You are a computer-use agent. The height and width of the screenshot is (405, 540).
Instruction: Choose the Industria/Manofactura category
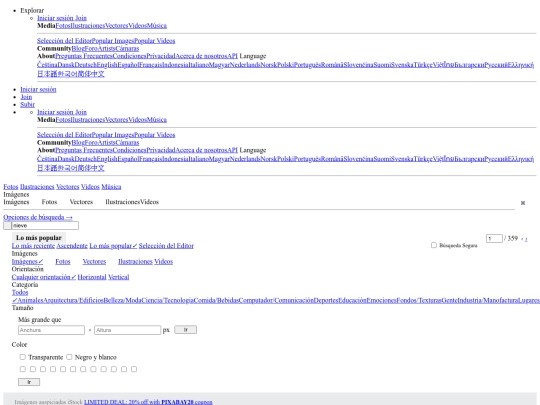[x=488, y=300]
